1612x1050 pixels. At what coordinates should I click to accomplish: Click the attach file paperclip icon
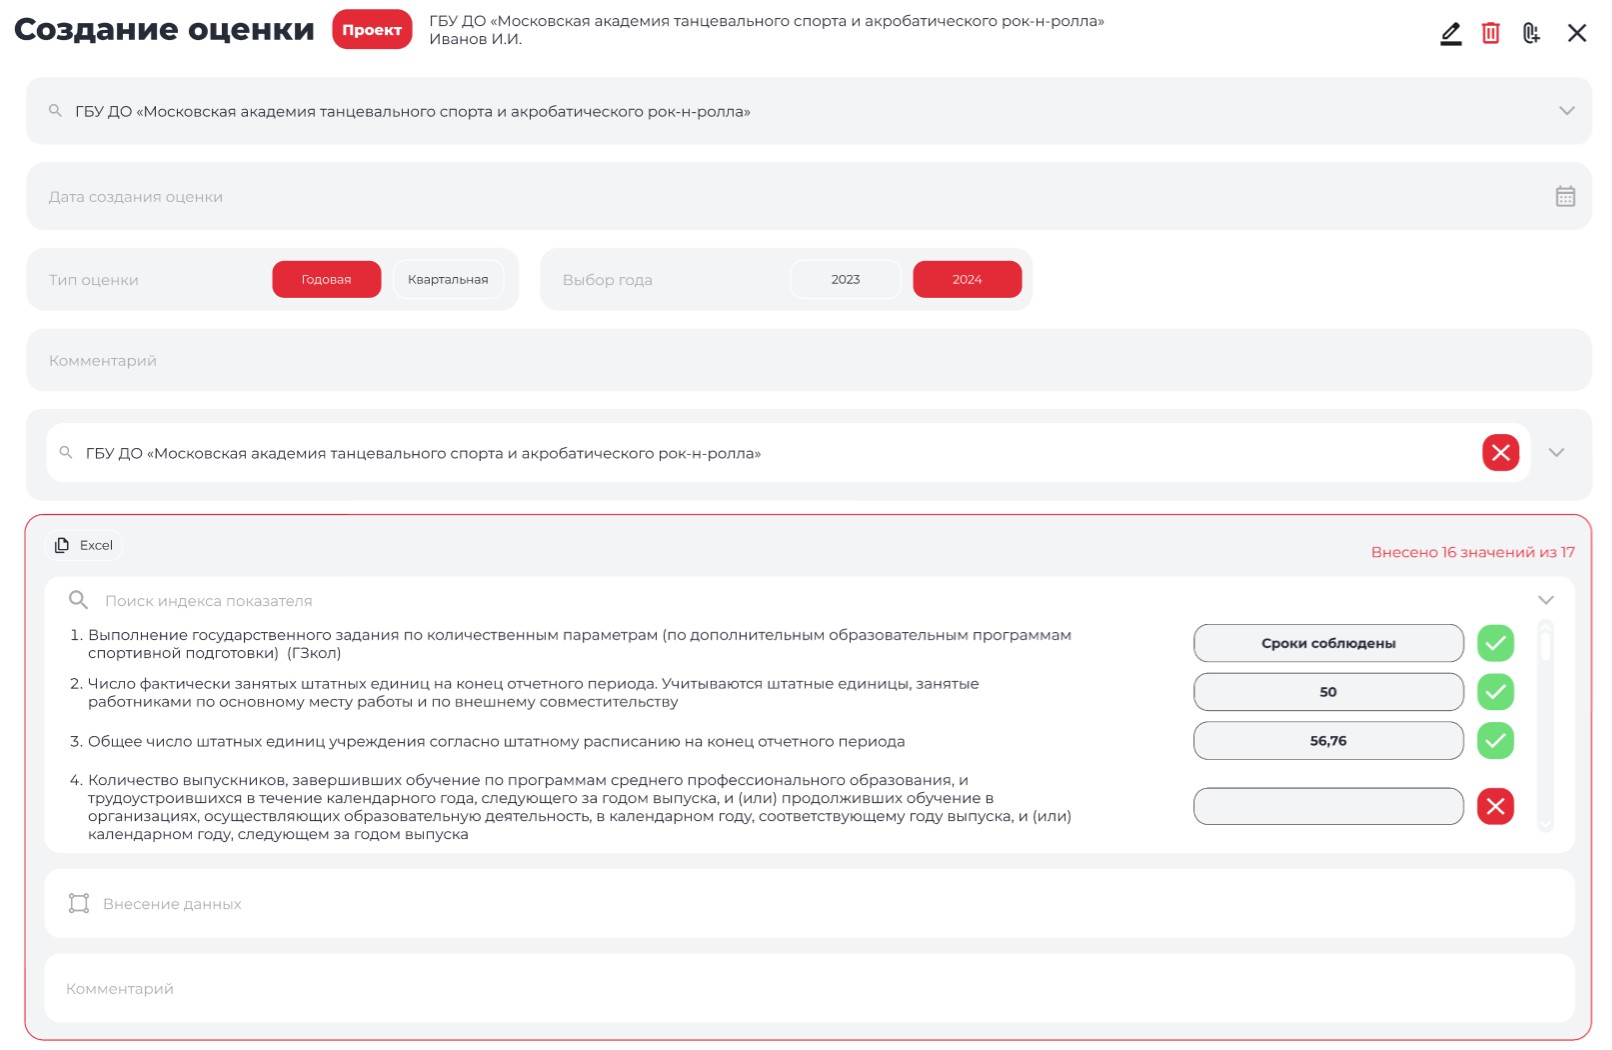[1531, 34]
